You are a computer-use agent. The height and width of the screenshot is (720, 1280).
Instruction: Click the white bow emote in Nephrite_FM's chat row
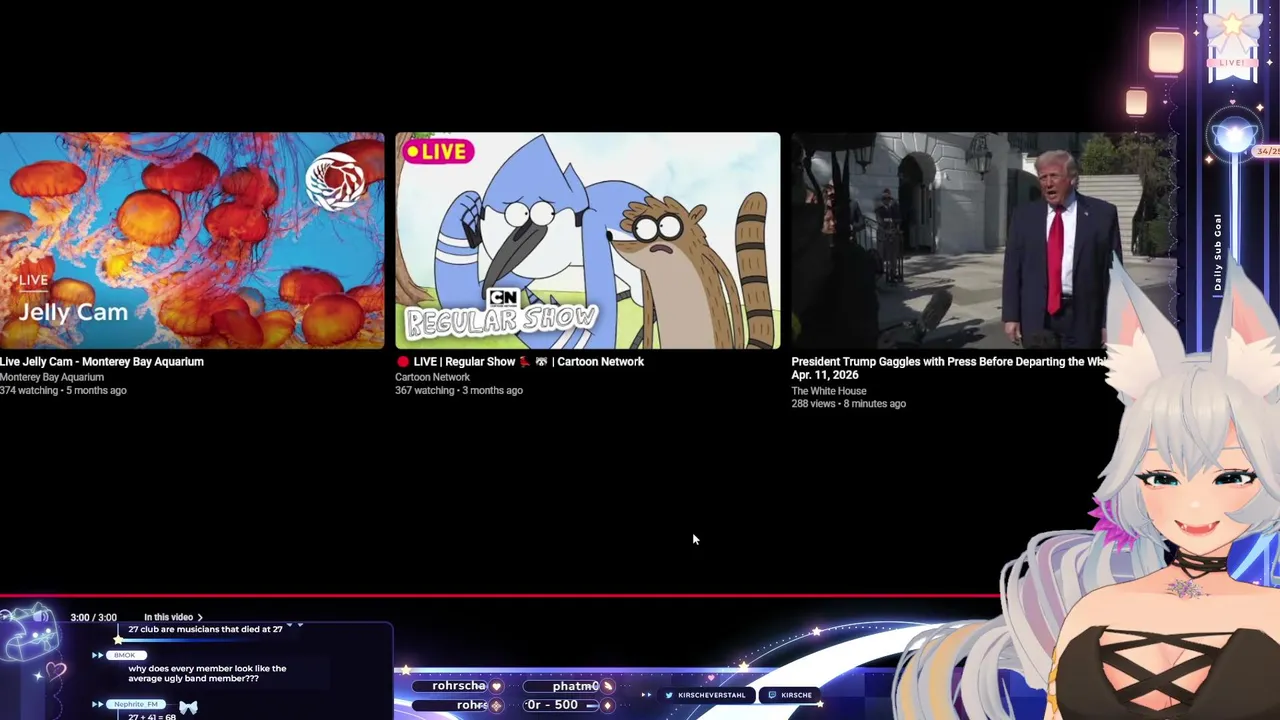pos(188,707)
